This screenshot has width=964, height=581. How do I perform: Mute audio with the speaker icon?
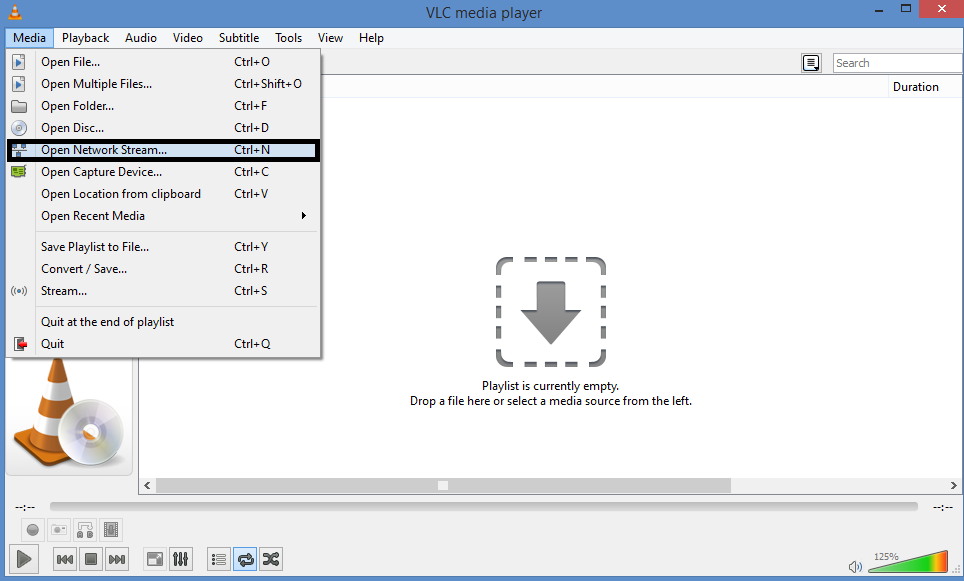(855, 566)
